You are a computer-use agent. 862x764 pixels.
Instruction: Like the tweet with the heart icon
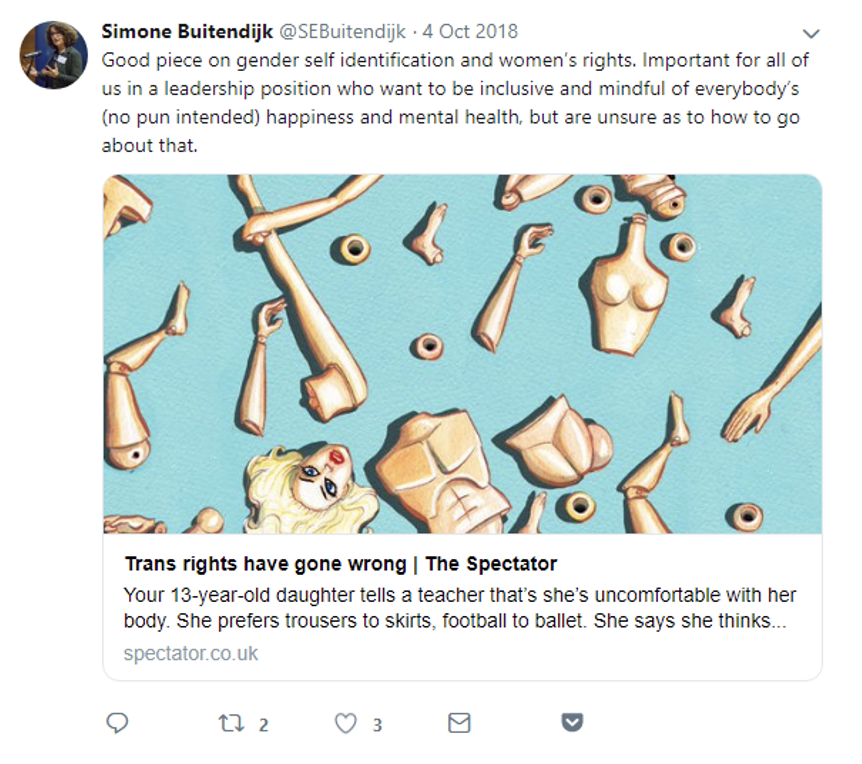tap(345, 723)
